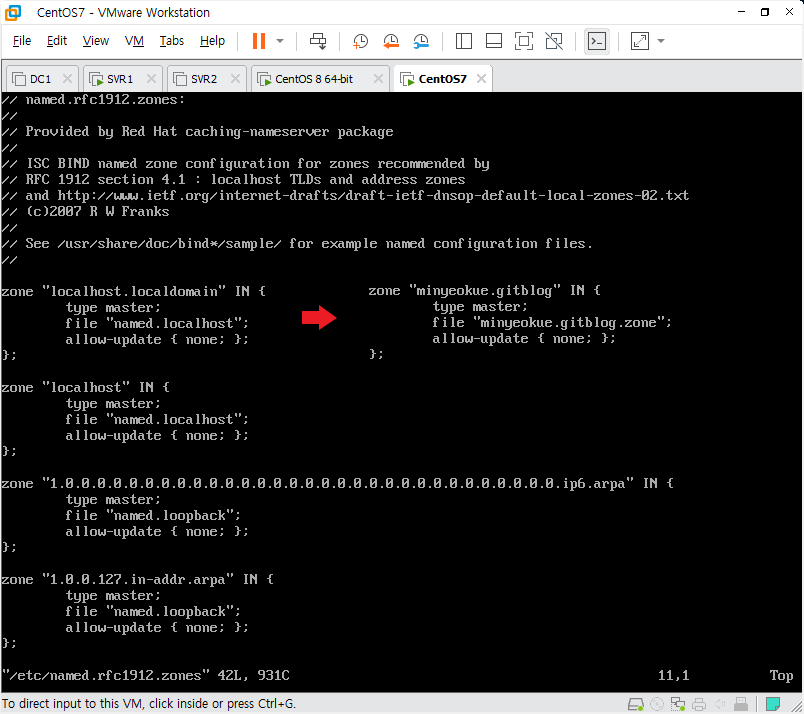The image size is (804, 714).
Task: Click the VMware Workstation title bar logo
Action: (x=13, y=12)
